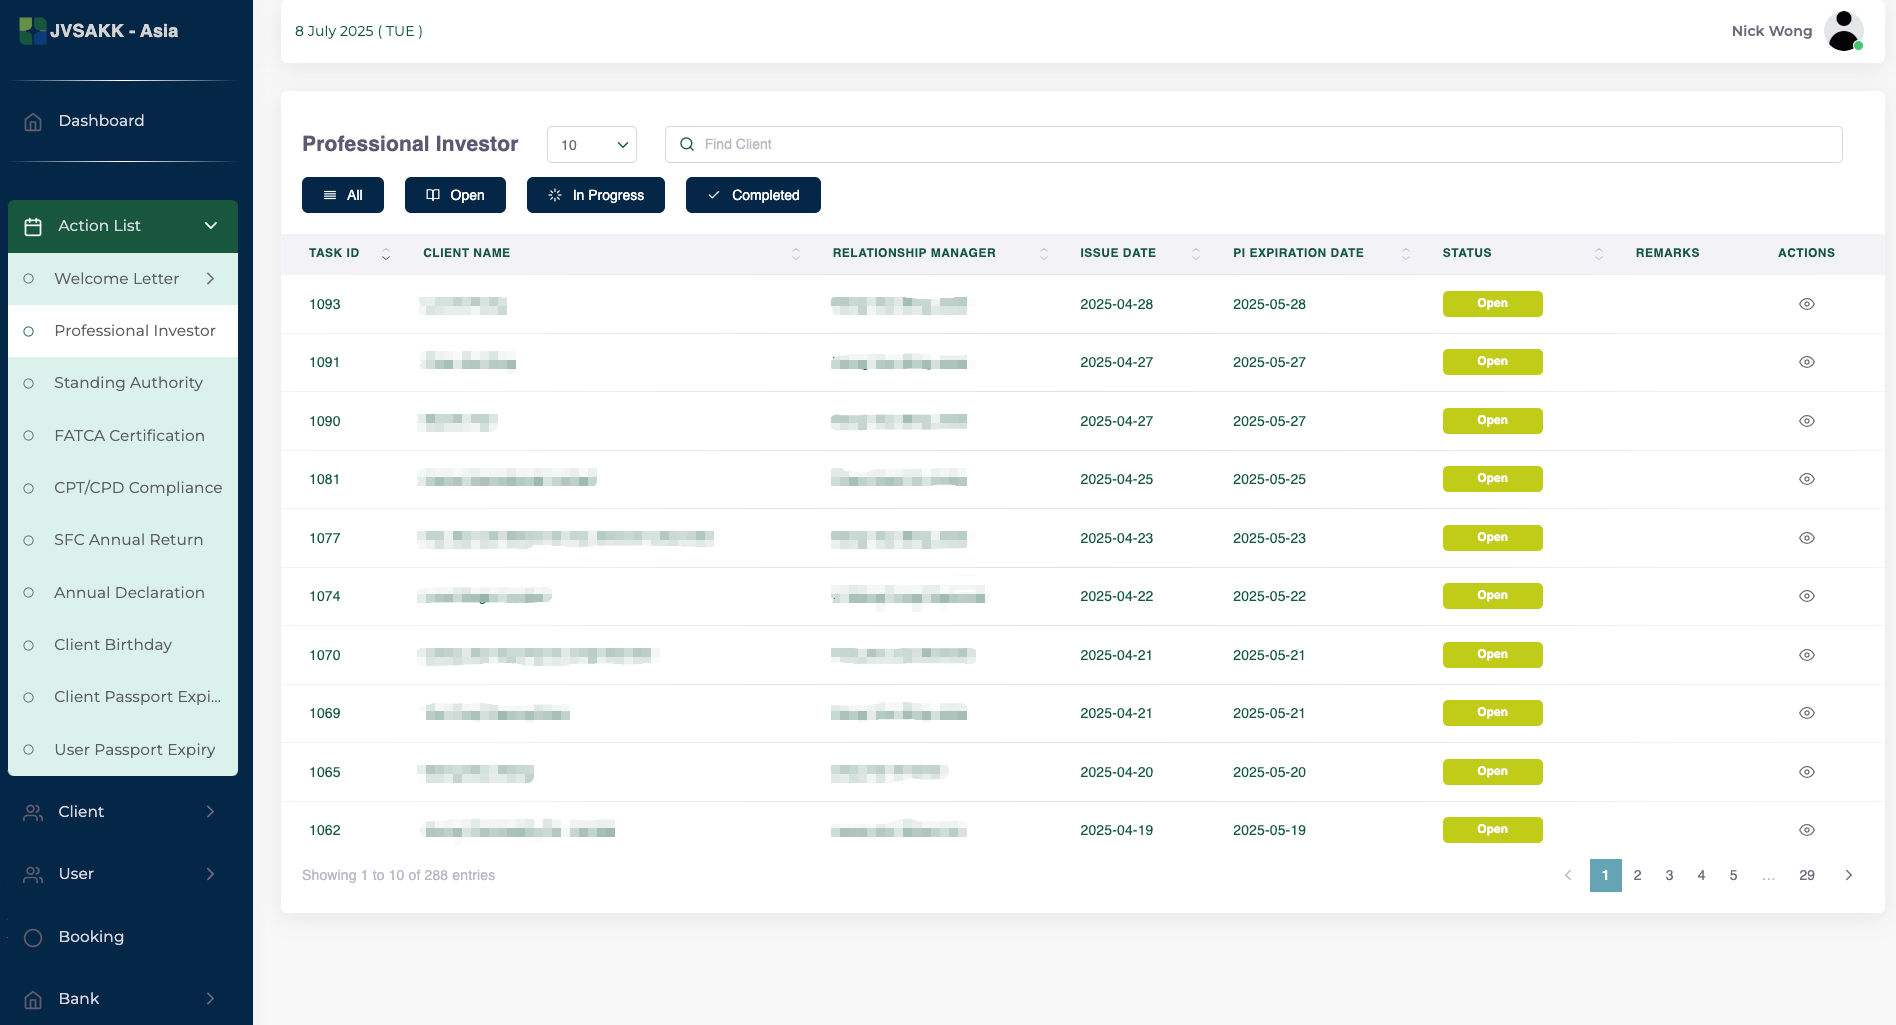Filter list by In Progress tab
This screenshot has width=1896, height=1025.
point(596,195)
